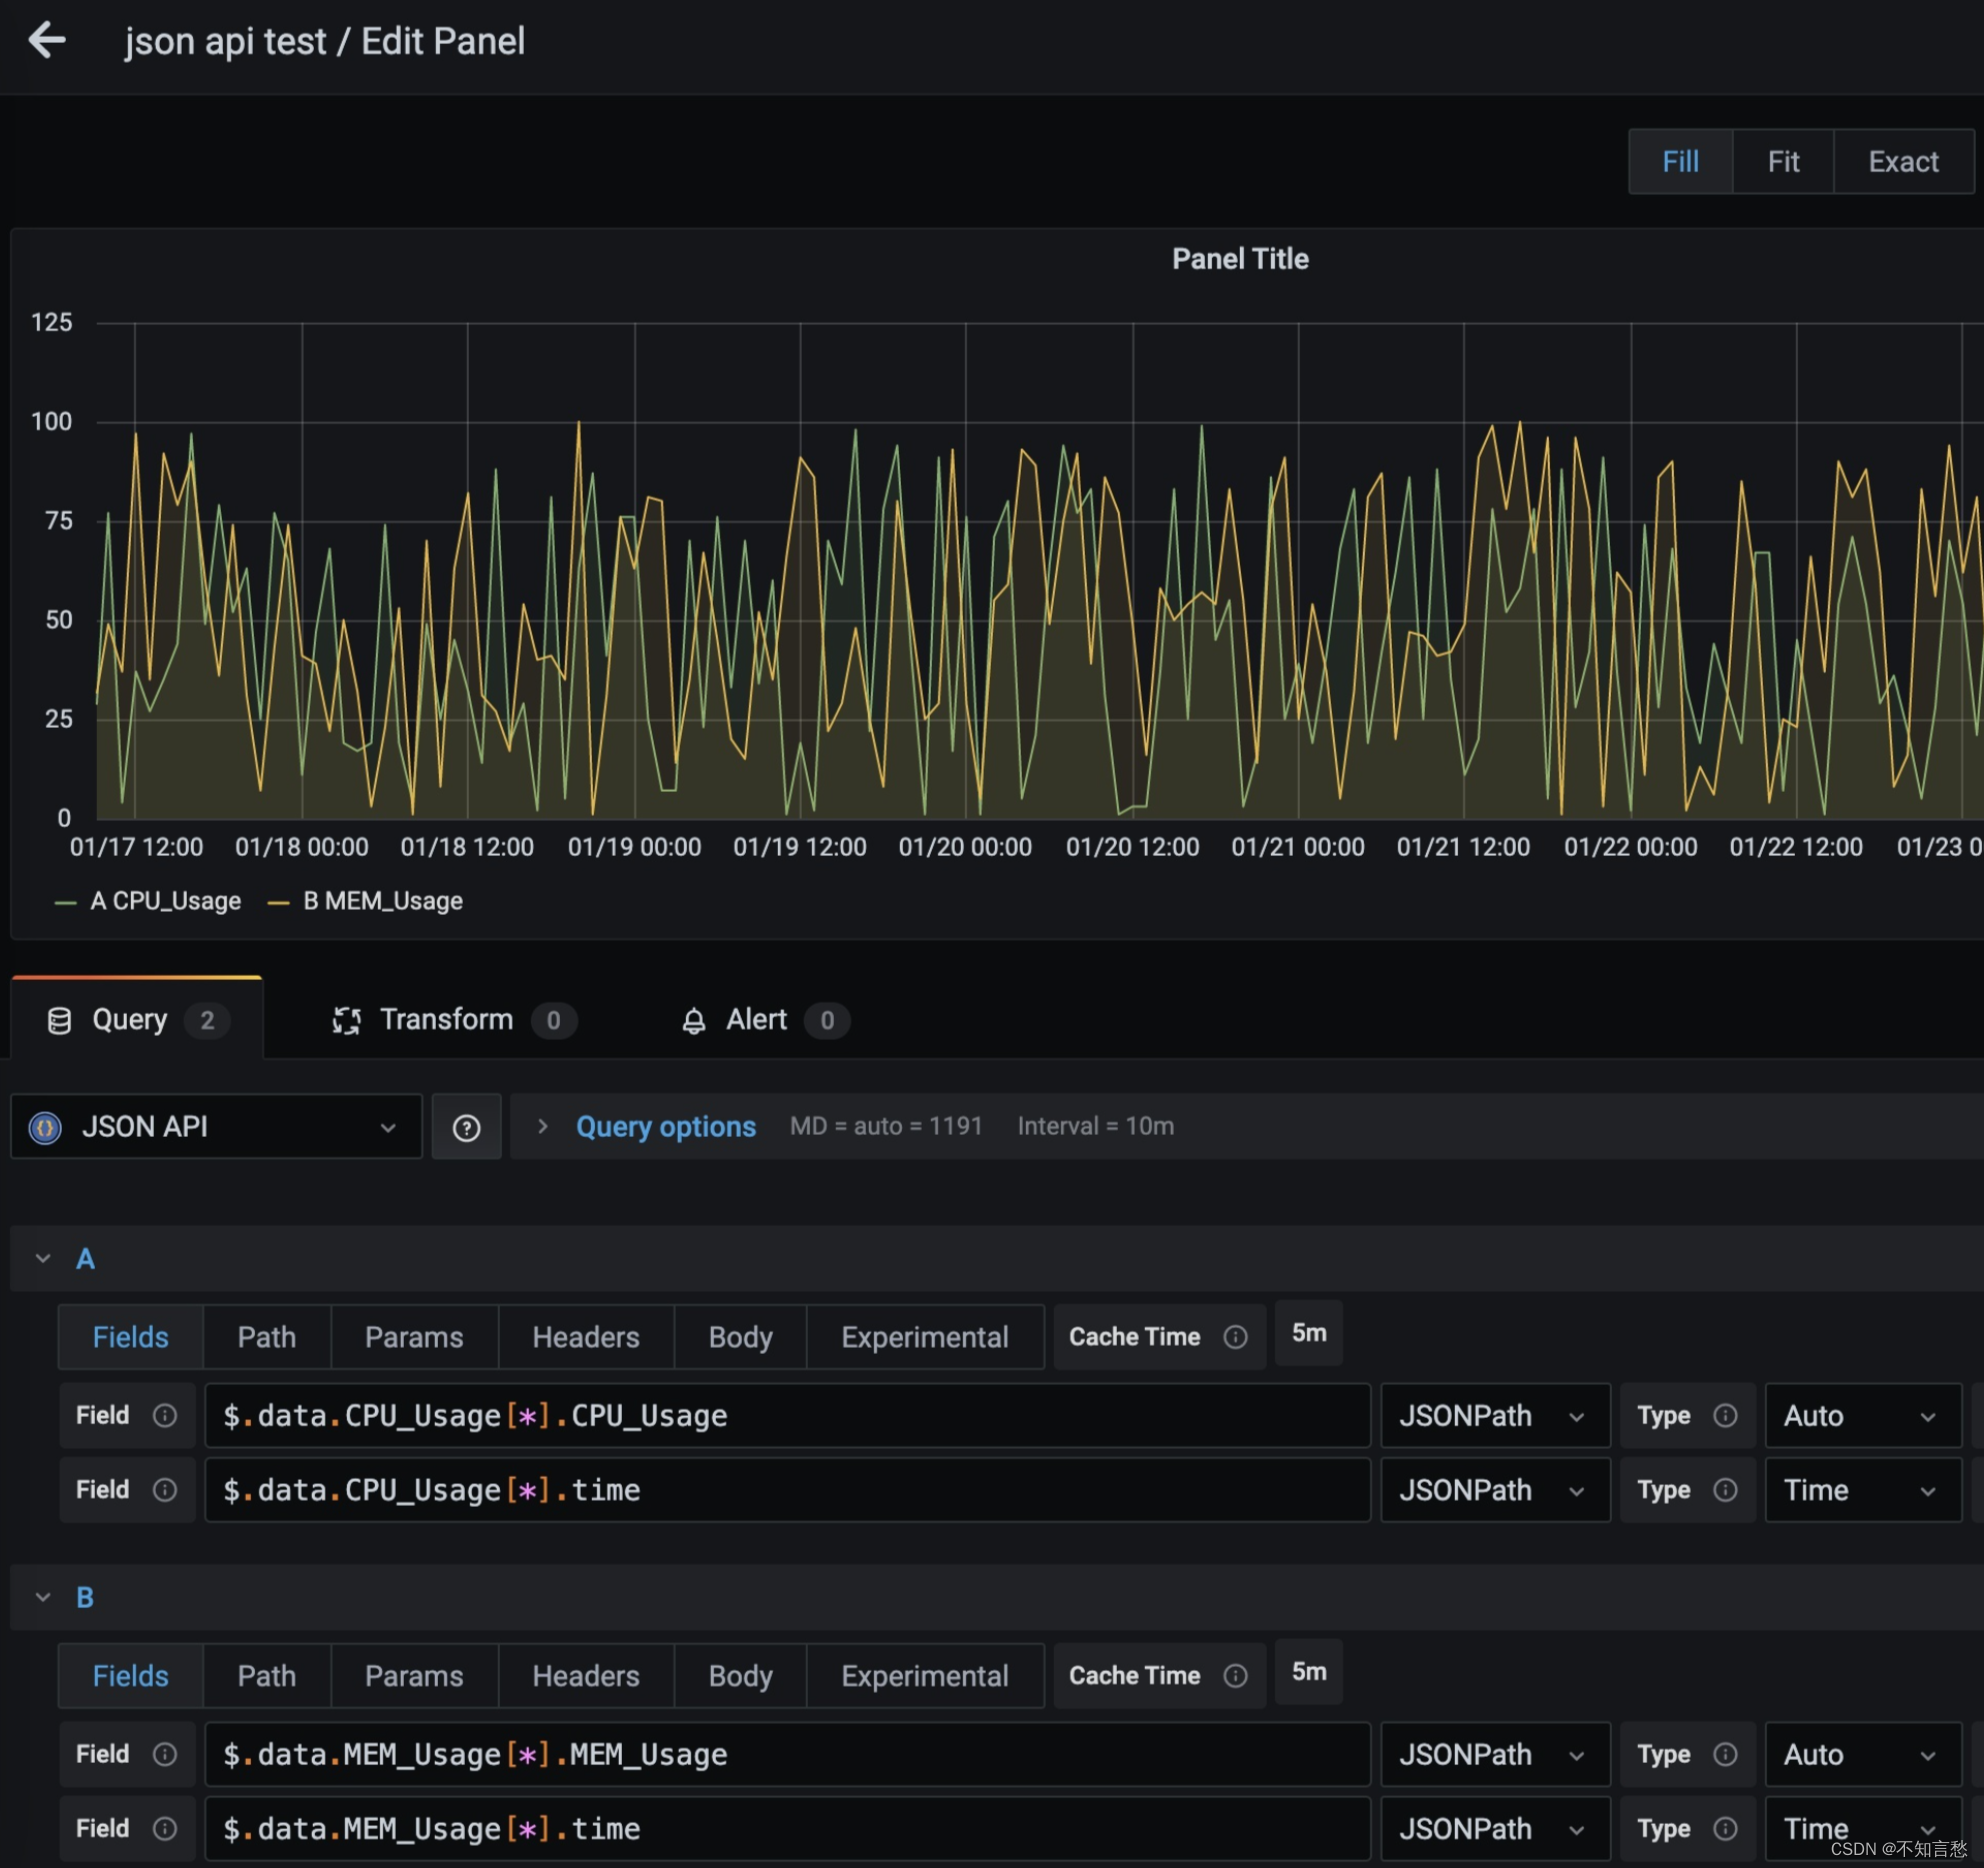The height and width of the screenshot is (1868, 1984).
Task: Click the $.data.MEM_Usage[*].time field input
Action: (x=787, y=1828)
